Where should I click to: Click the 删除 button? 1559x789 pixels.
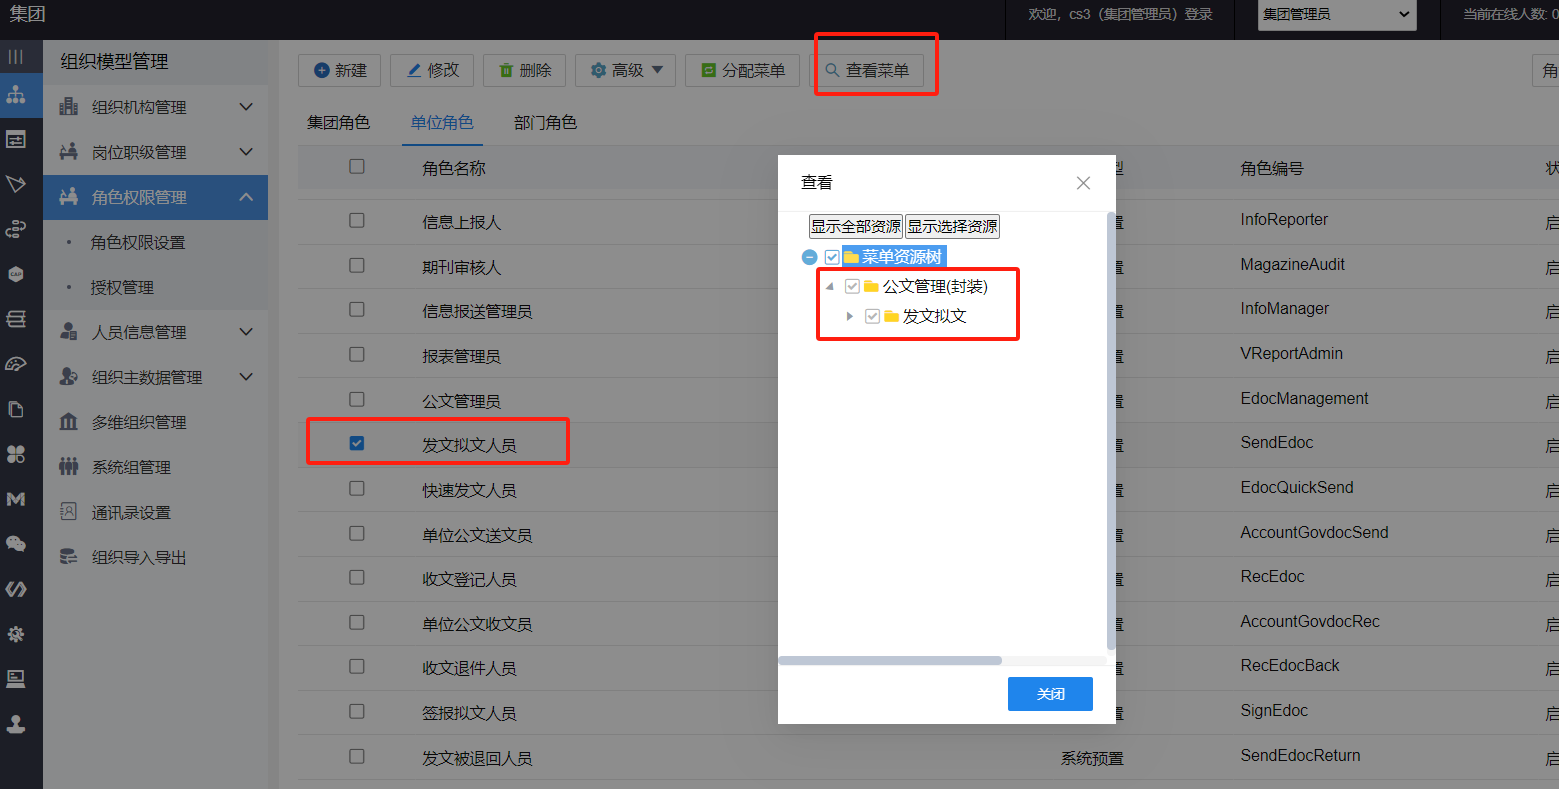pyautogui.click(x=525, y=70)
